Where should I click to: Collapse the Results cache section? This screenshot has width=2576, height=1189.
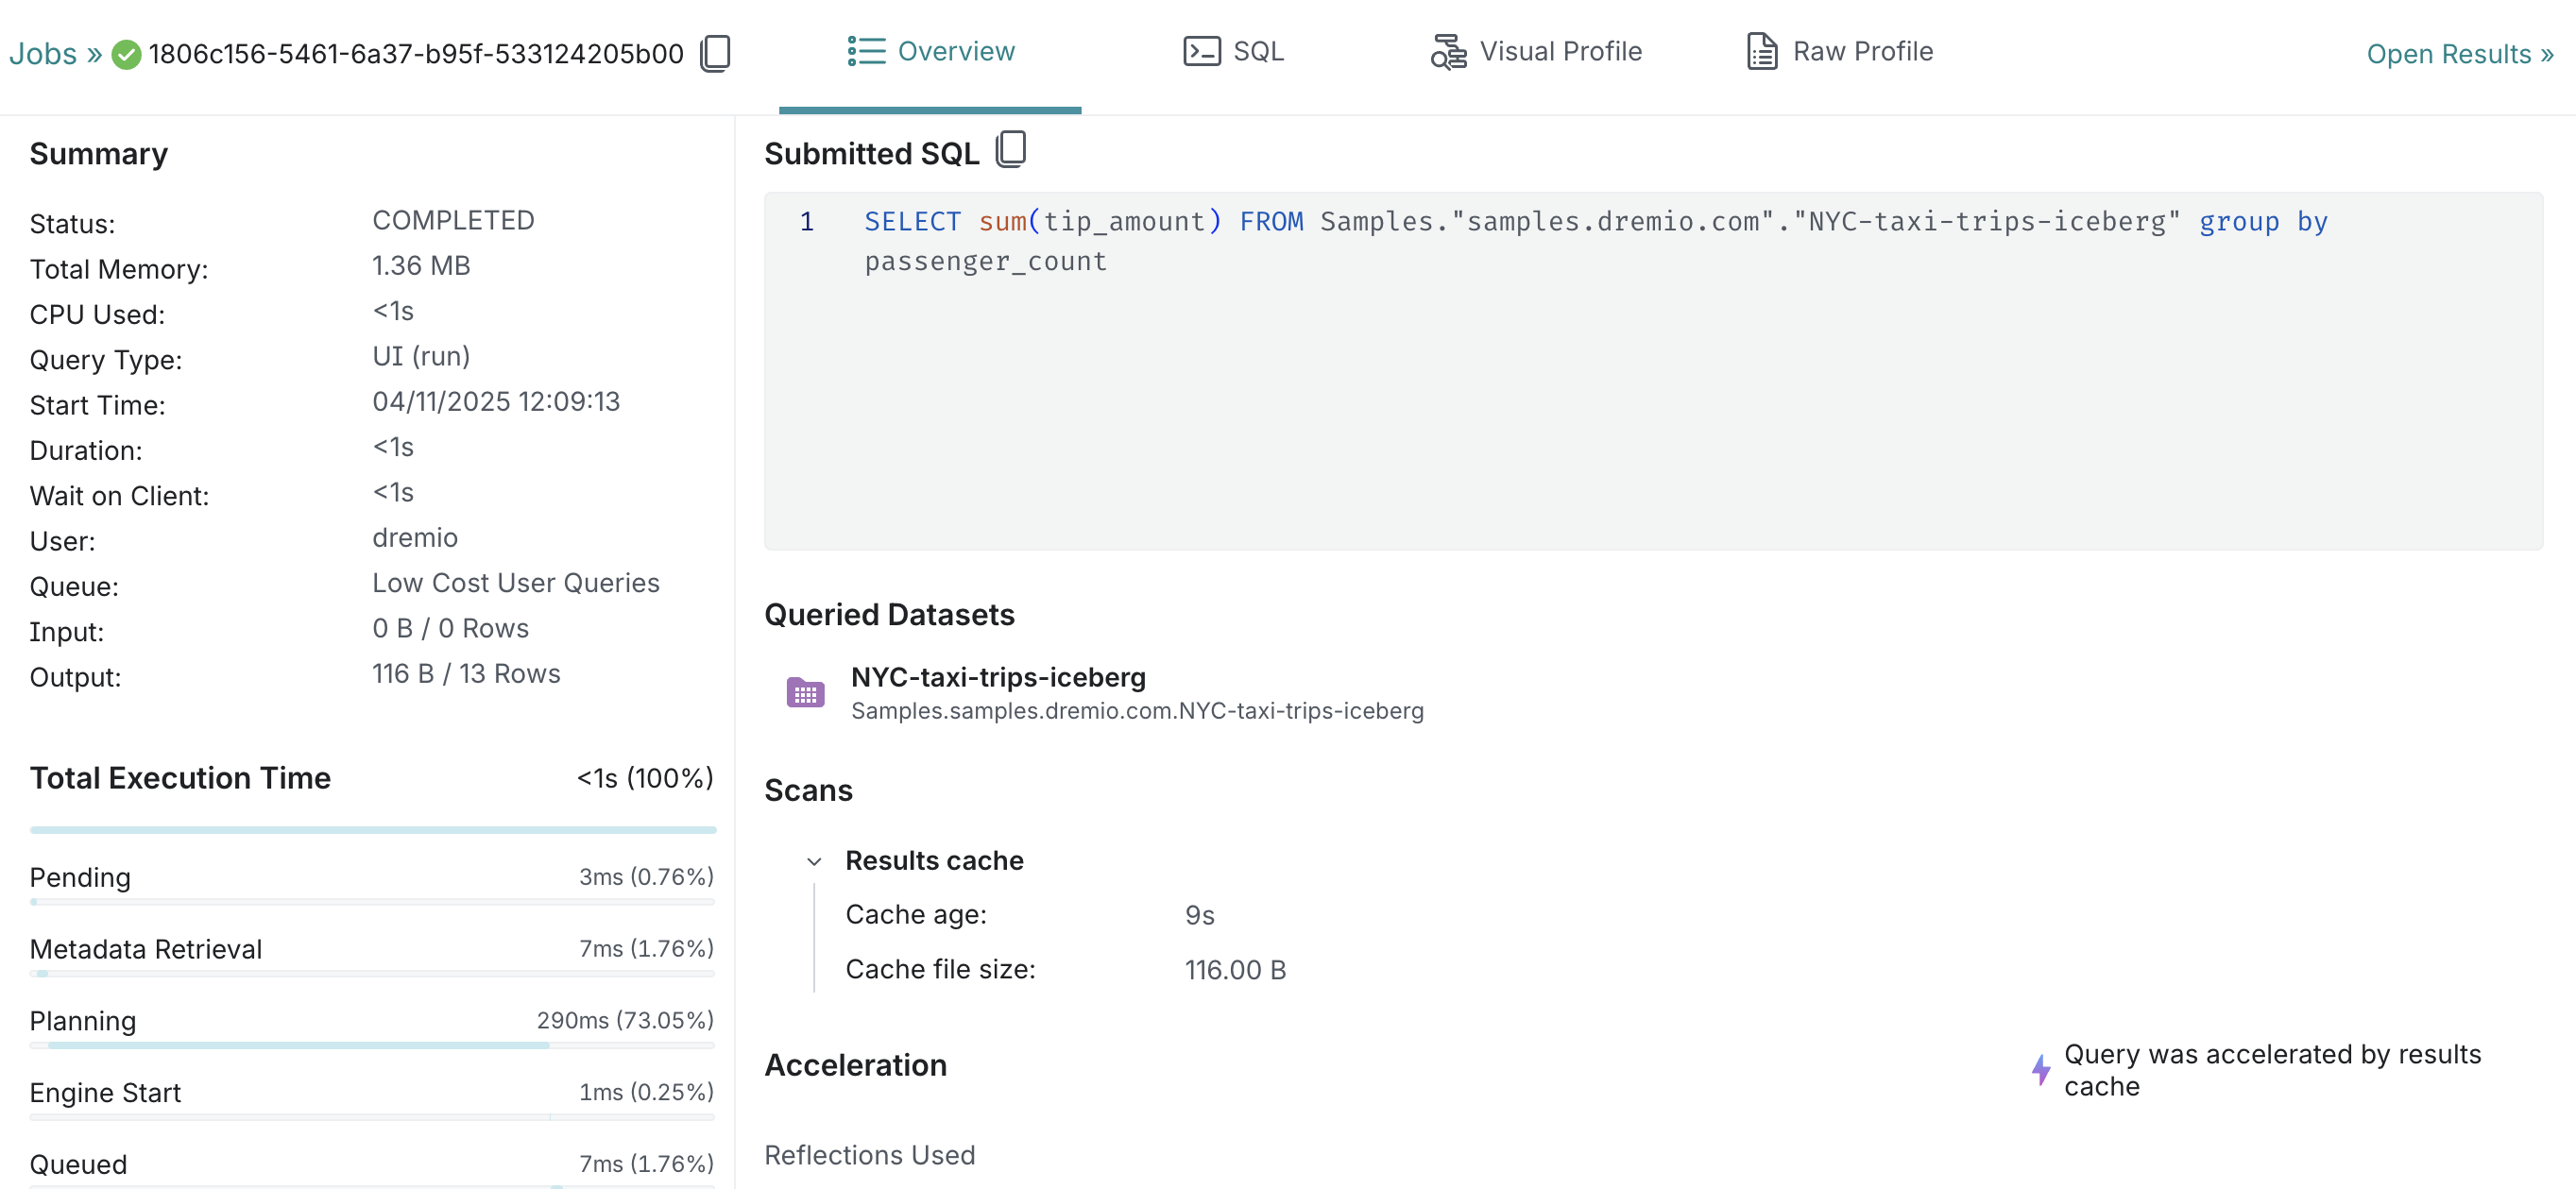[x=814, y=861]
